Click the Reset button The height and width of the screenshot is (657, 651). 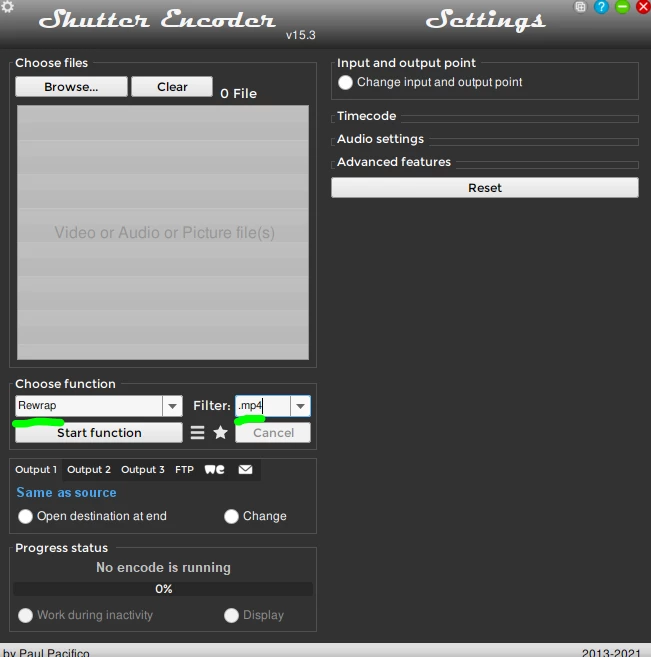point(485,188)
